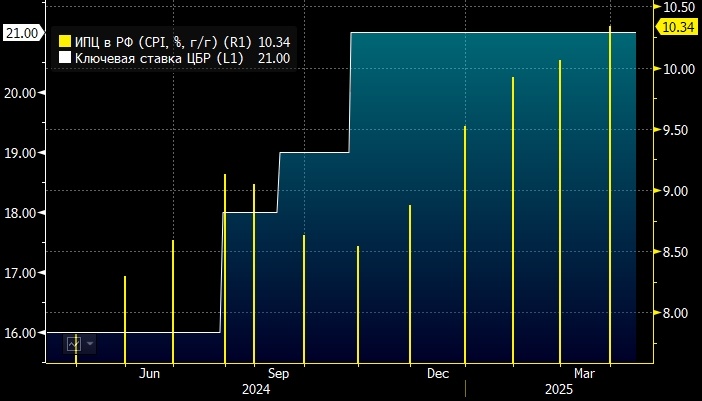Viewport: 702px width, 401px height.
Task: Open the dropdown arrow beside chart icon
Action: pos(90,344)
